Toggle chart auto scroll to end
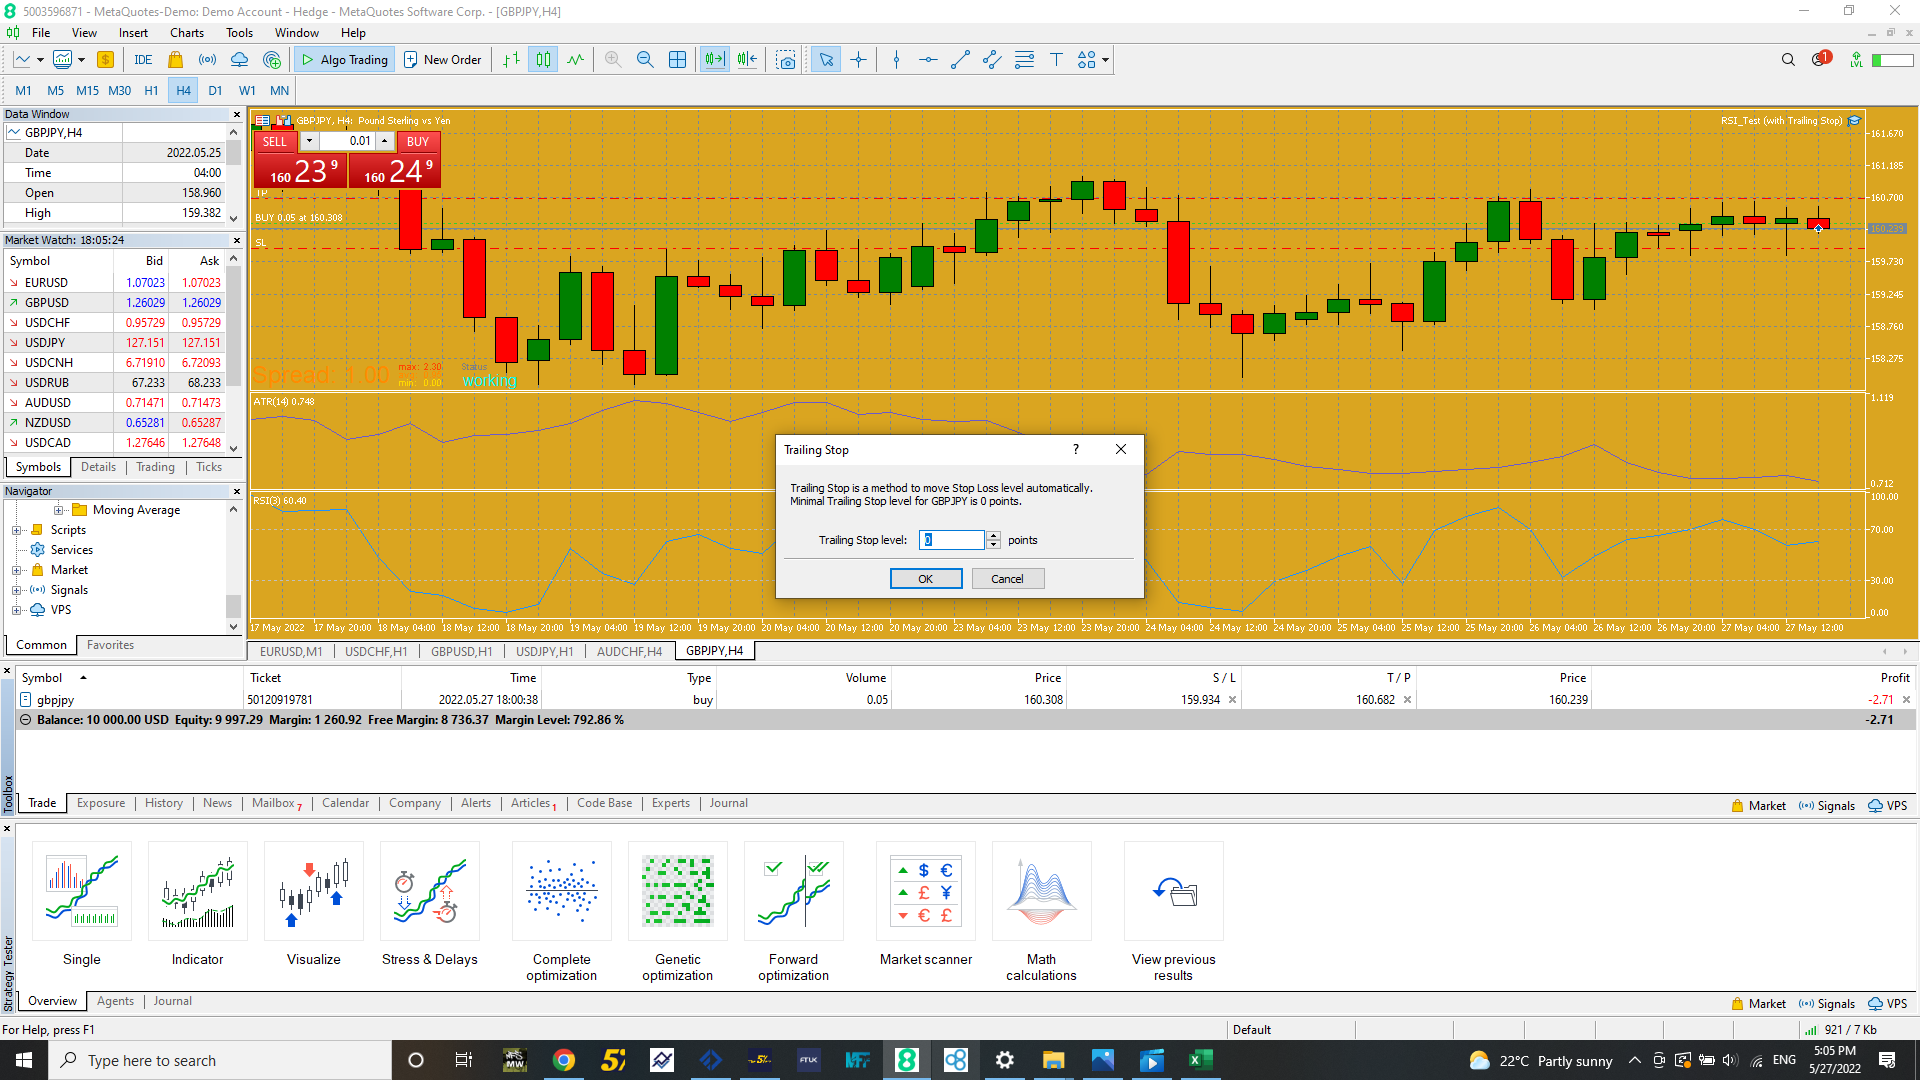 715,60
